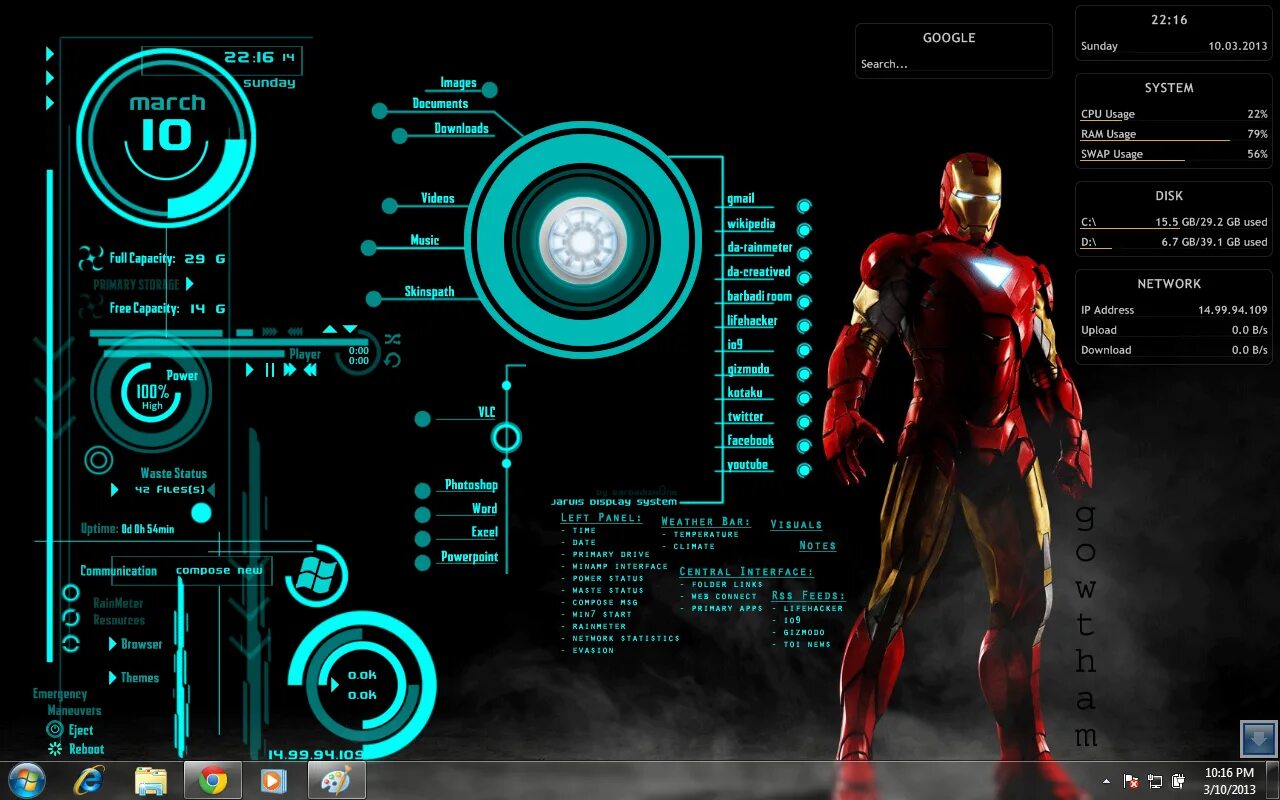This screenshot has height=800, width=1280.
Task: Open the Documents folder link
Action: point(440,104)
